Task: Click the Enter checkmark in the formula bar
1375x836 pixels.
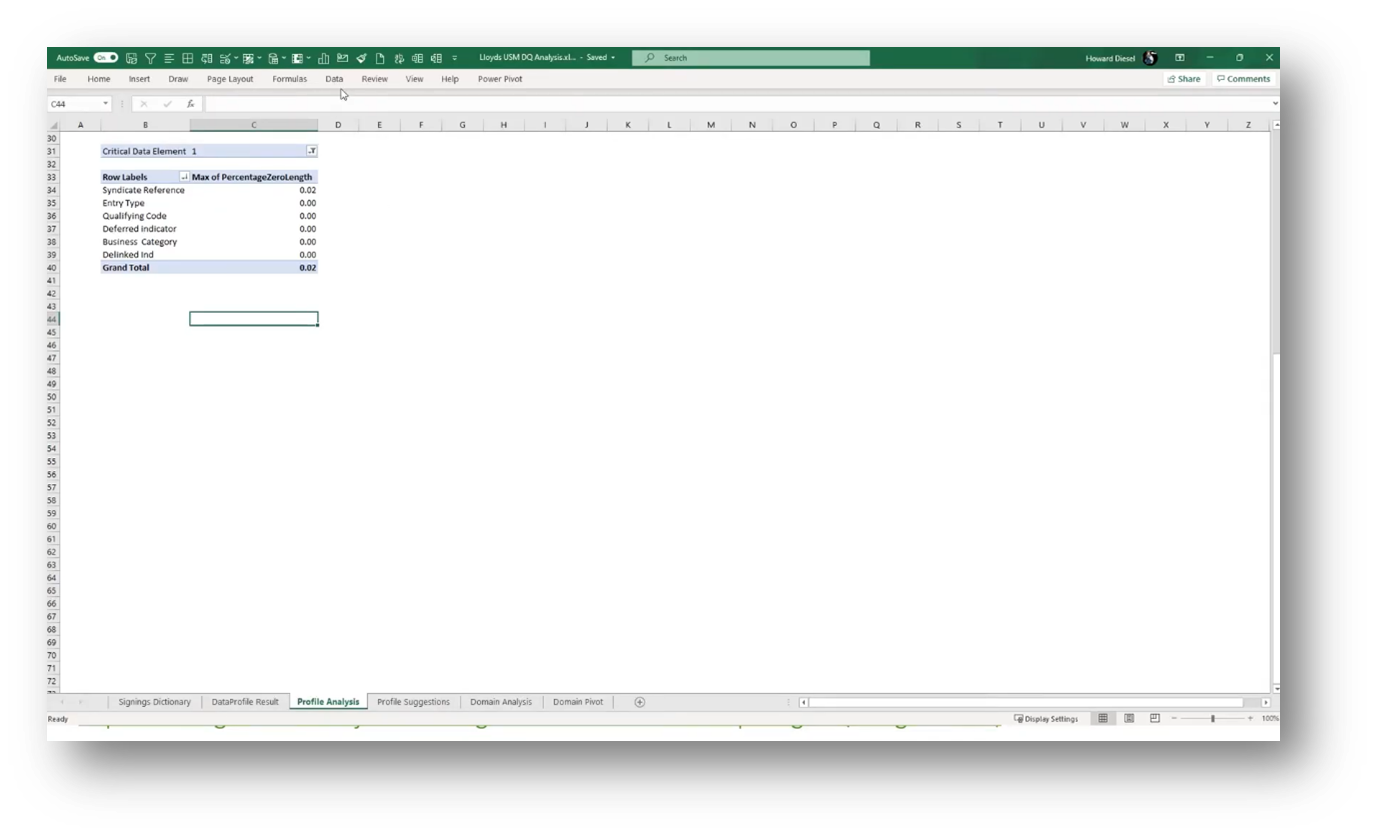Action: [167, 104]
